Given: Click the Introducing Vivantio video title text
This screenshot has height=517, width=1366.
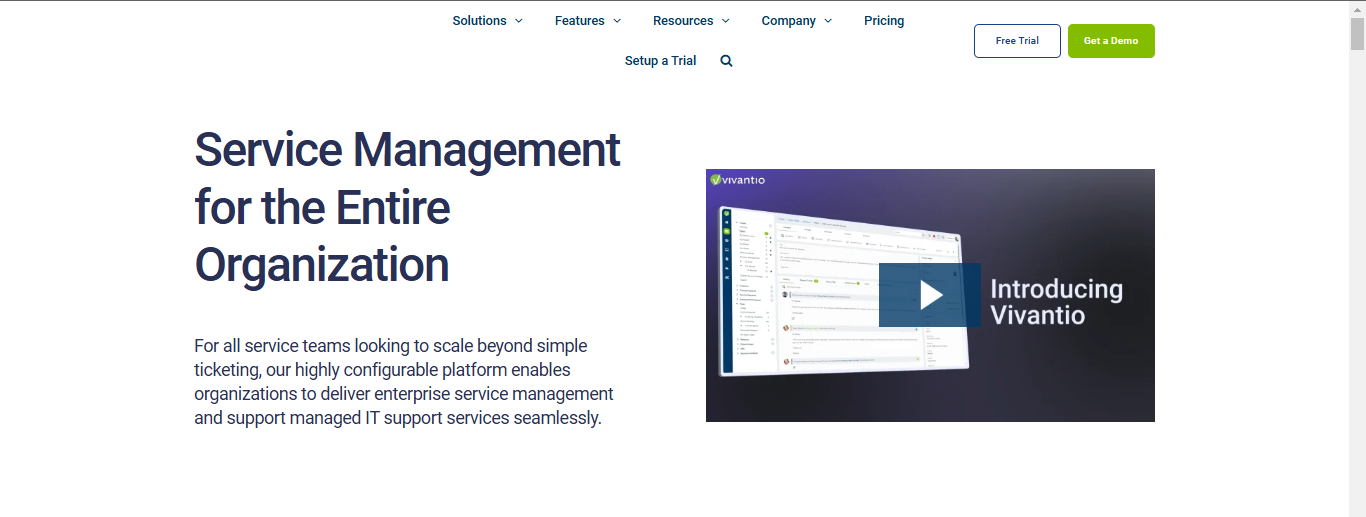Looking at the screenshot, I should [x=1056, y=302].
